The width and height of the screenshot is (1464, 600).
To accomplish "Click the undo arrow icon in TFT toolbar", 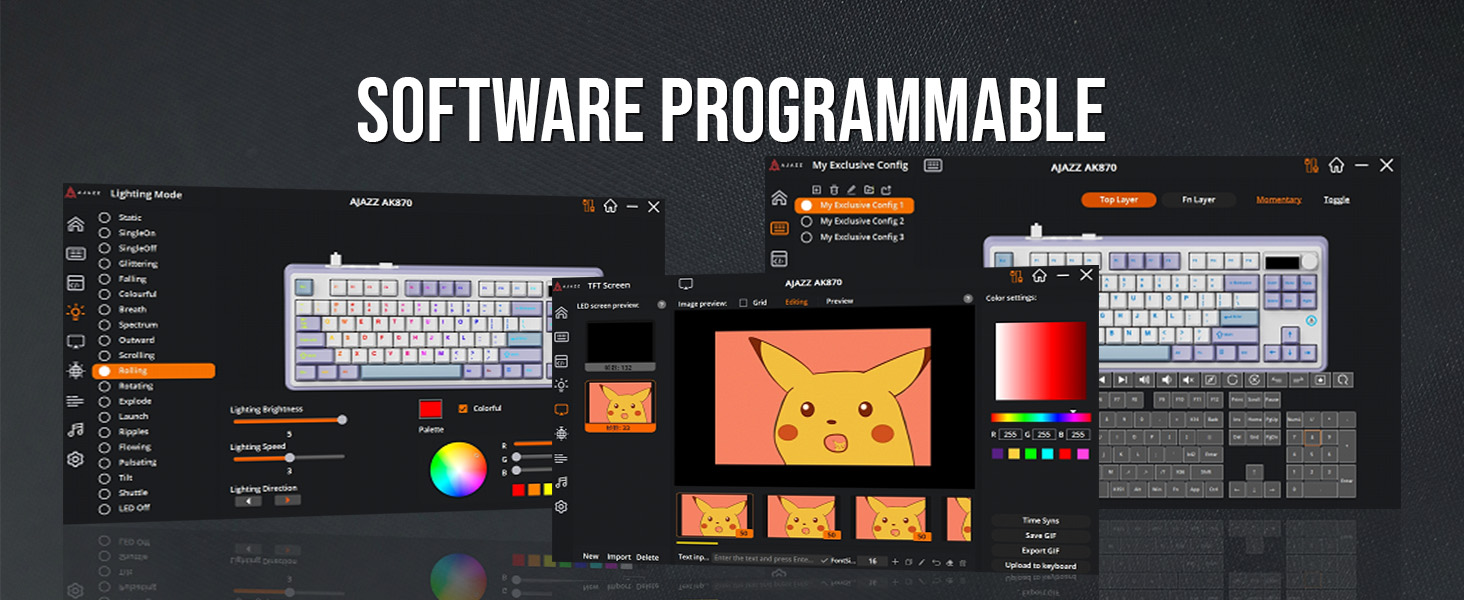I will tap(936, 562).
